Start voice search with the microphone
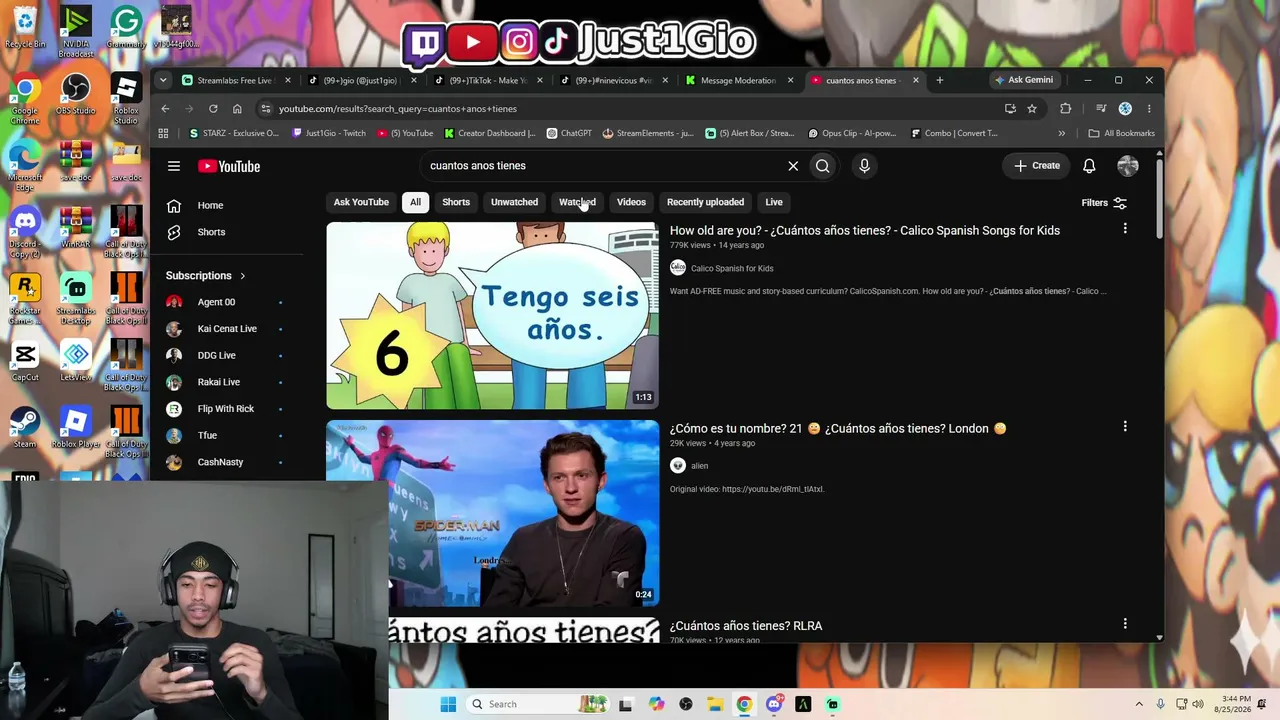Screen dimensions: 1280x720 click(865, 166)
